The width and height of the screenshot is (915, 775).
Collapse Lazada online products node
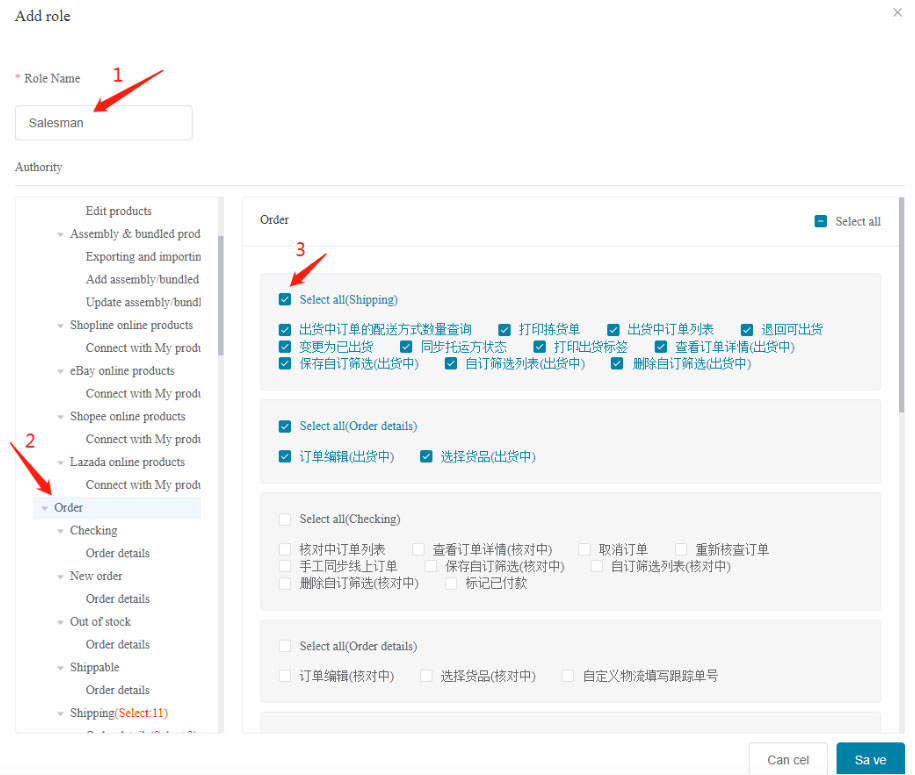(60, 462)
